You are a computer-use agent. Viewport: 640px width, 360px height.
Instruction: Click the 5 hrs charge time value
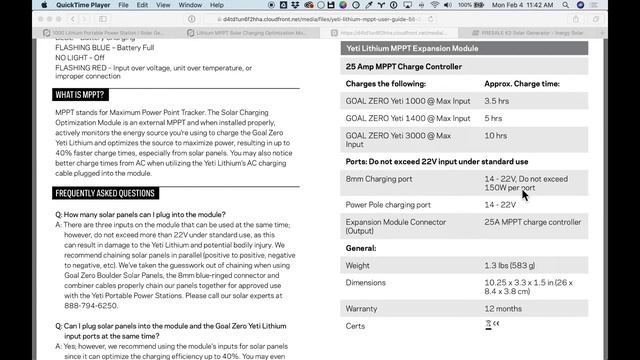click(493, 118)
